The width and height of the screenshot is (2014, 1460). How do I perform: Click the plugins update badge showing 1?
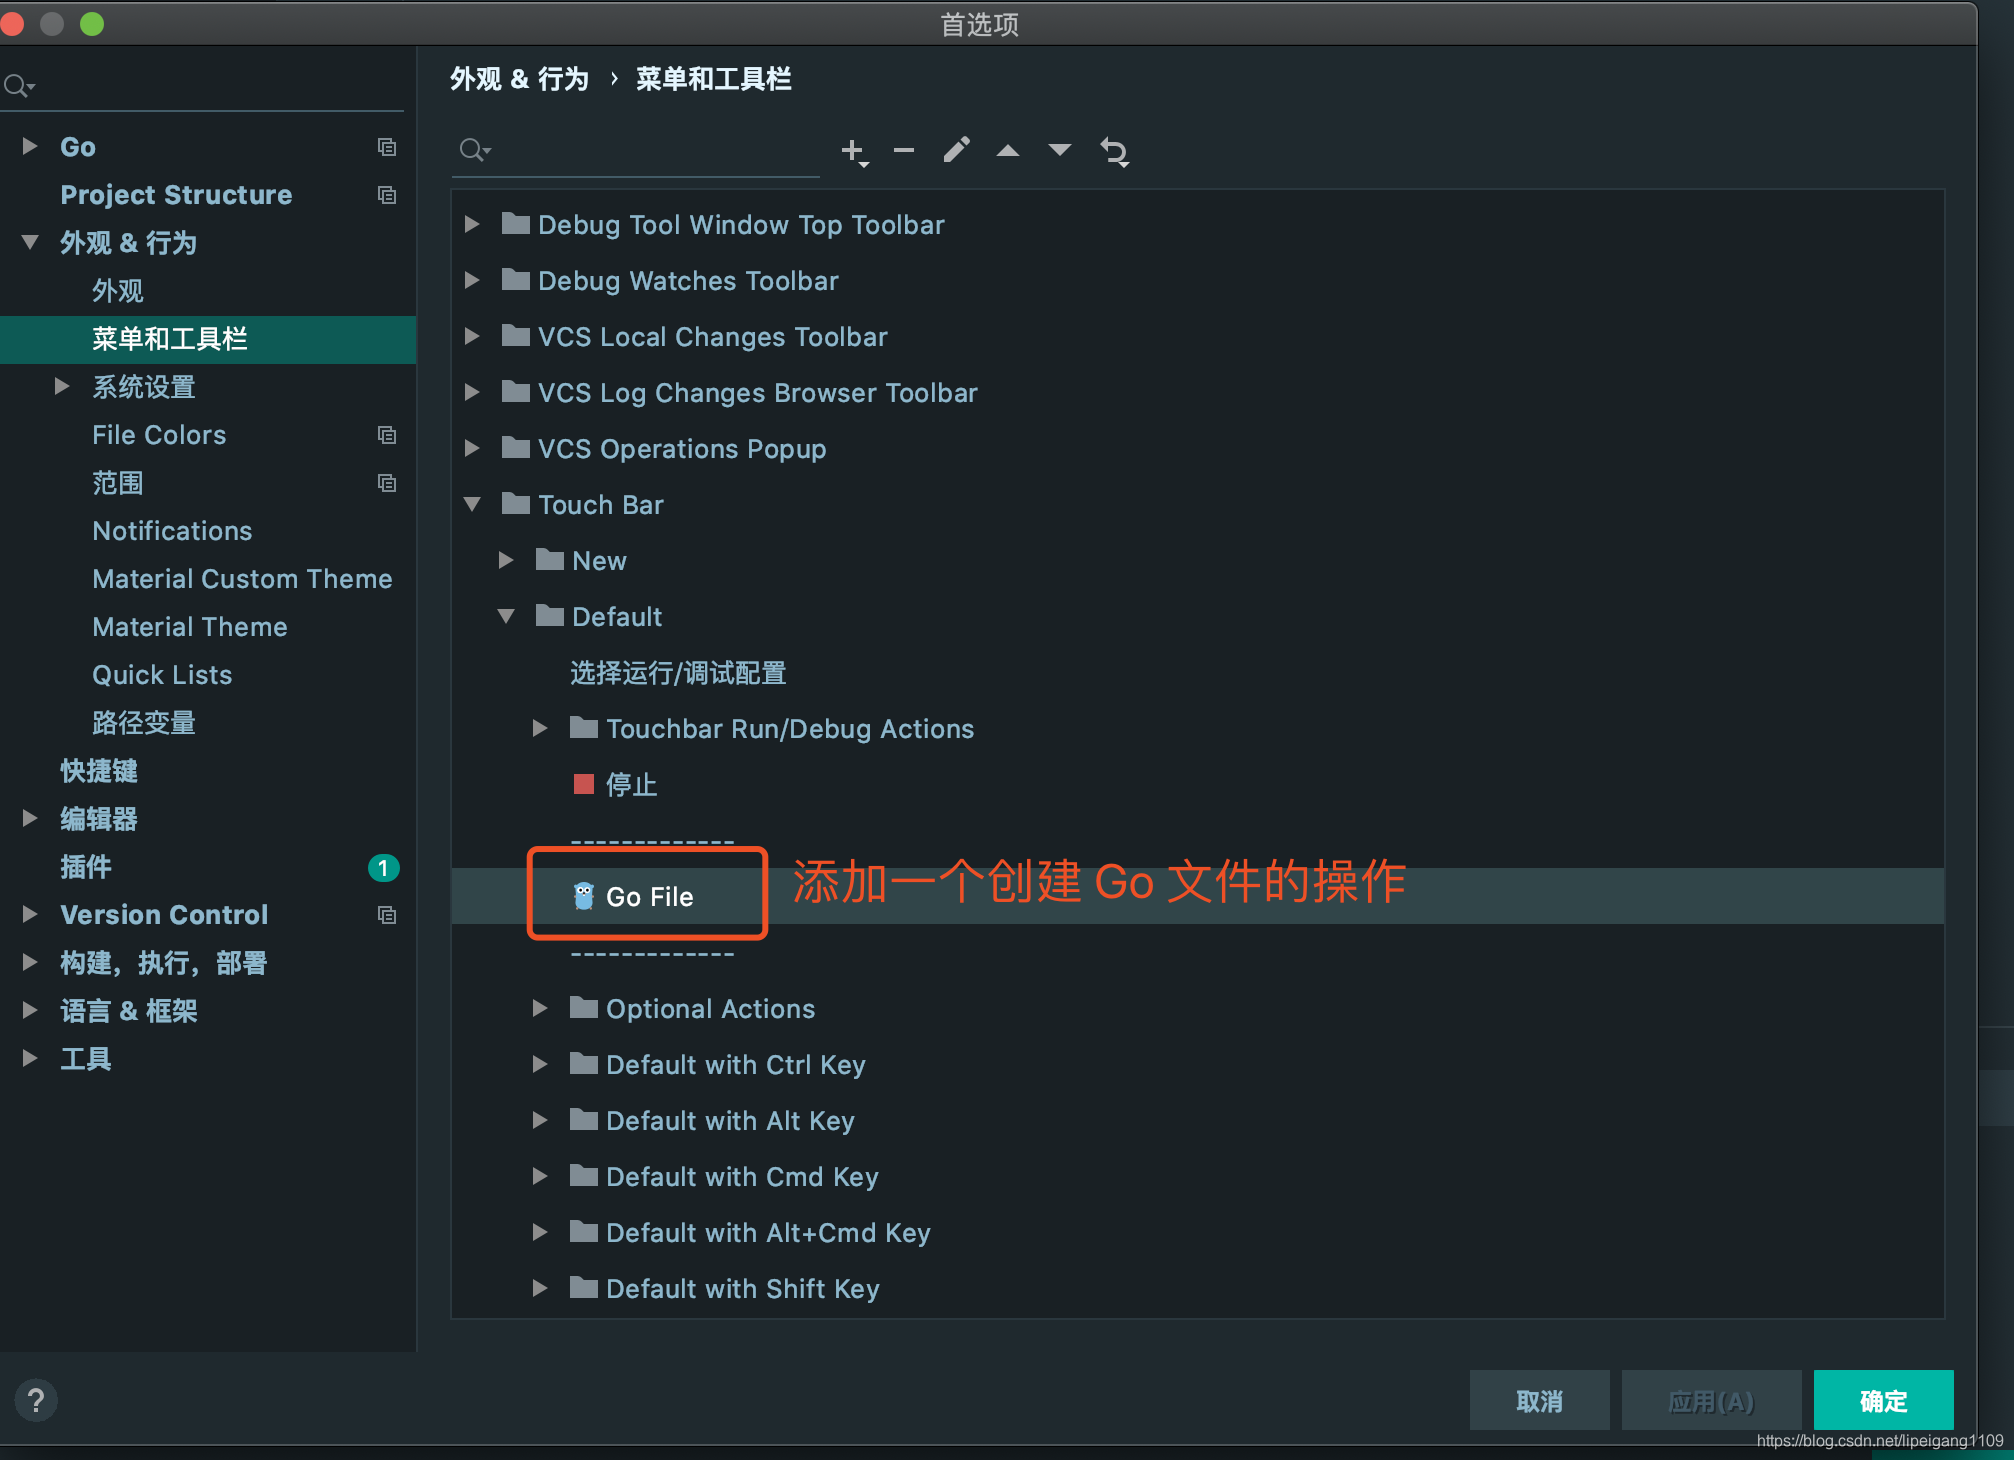(x=384, y=868)
